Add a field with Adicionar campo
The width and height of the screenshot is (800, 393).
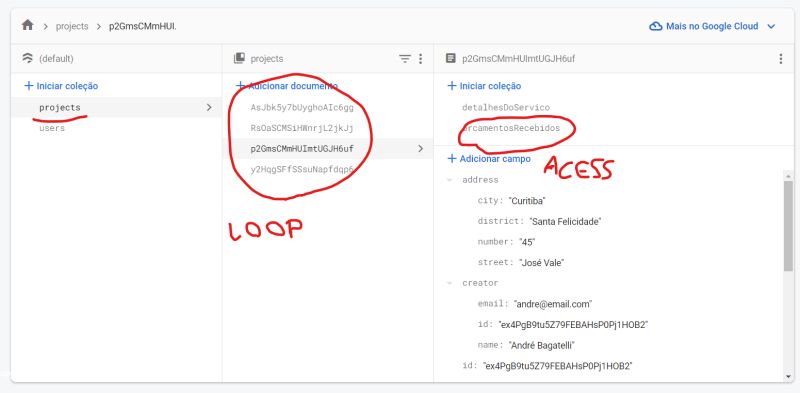pyautogui.click(x=489, y=159)
